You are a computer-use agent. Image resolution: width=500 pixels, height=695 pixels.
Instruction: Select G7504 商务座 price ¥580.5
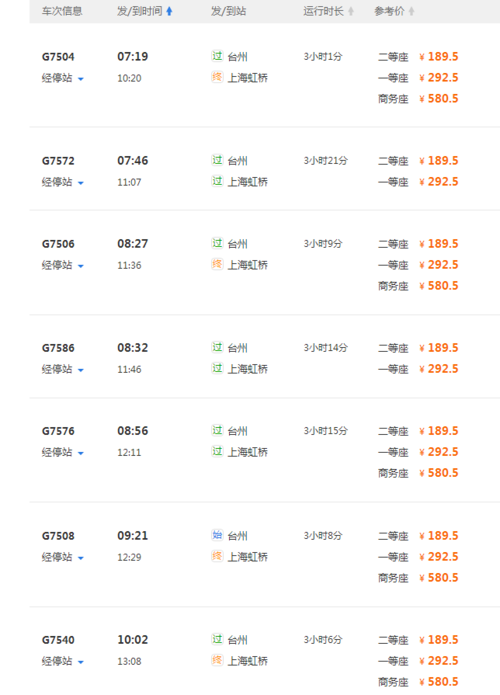pos(439,98)
